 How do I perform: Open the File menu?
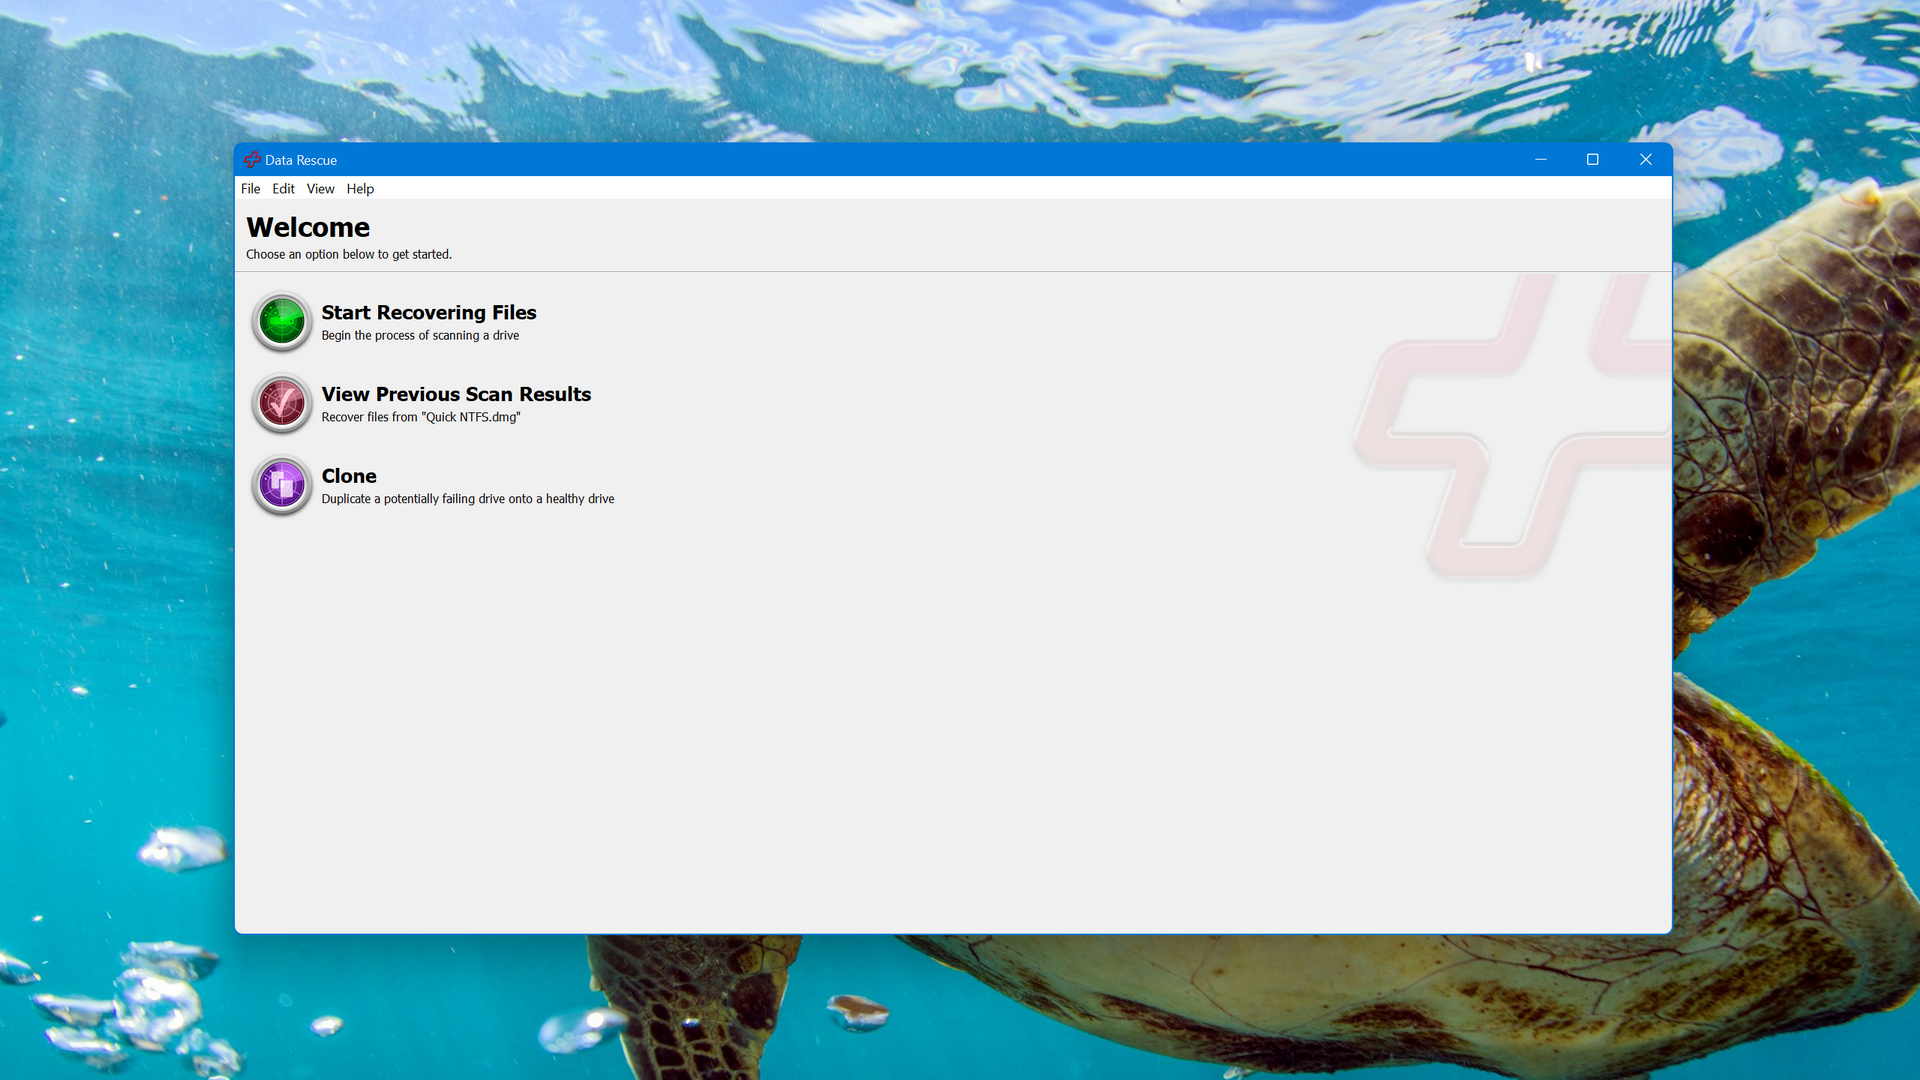[x=250, y=189]
